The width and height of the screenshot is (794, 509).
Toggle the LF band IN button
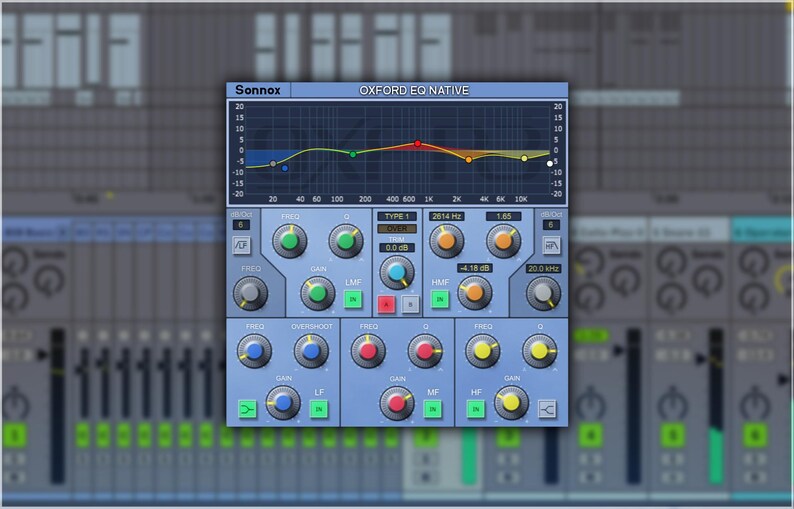(x=319, y=409)
